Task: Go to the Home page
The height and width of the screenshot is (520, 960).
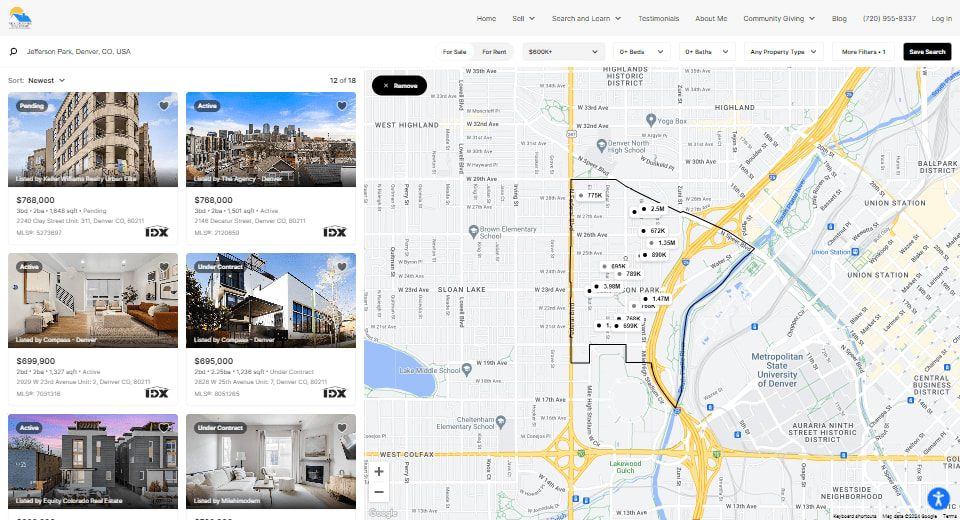Action: click(486, 18)
